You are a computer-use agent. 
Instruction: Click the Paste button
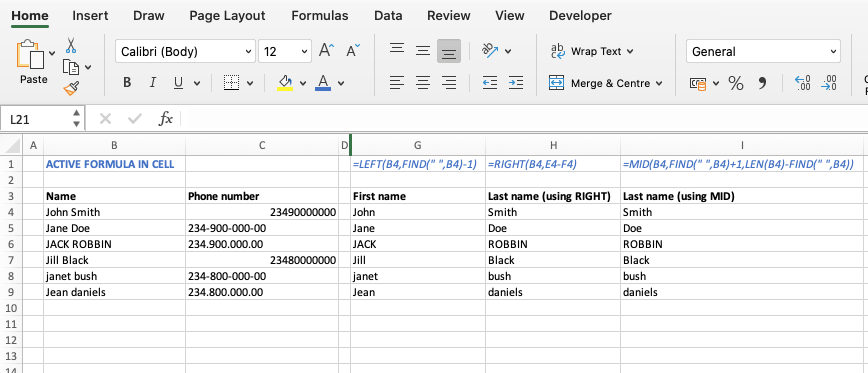tap(33, 62)
